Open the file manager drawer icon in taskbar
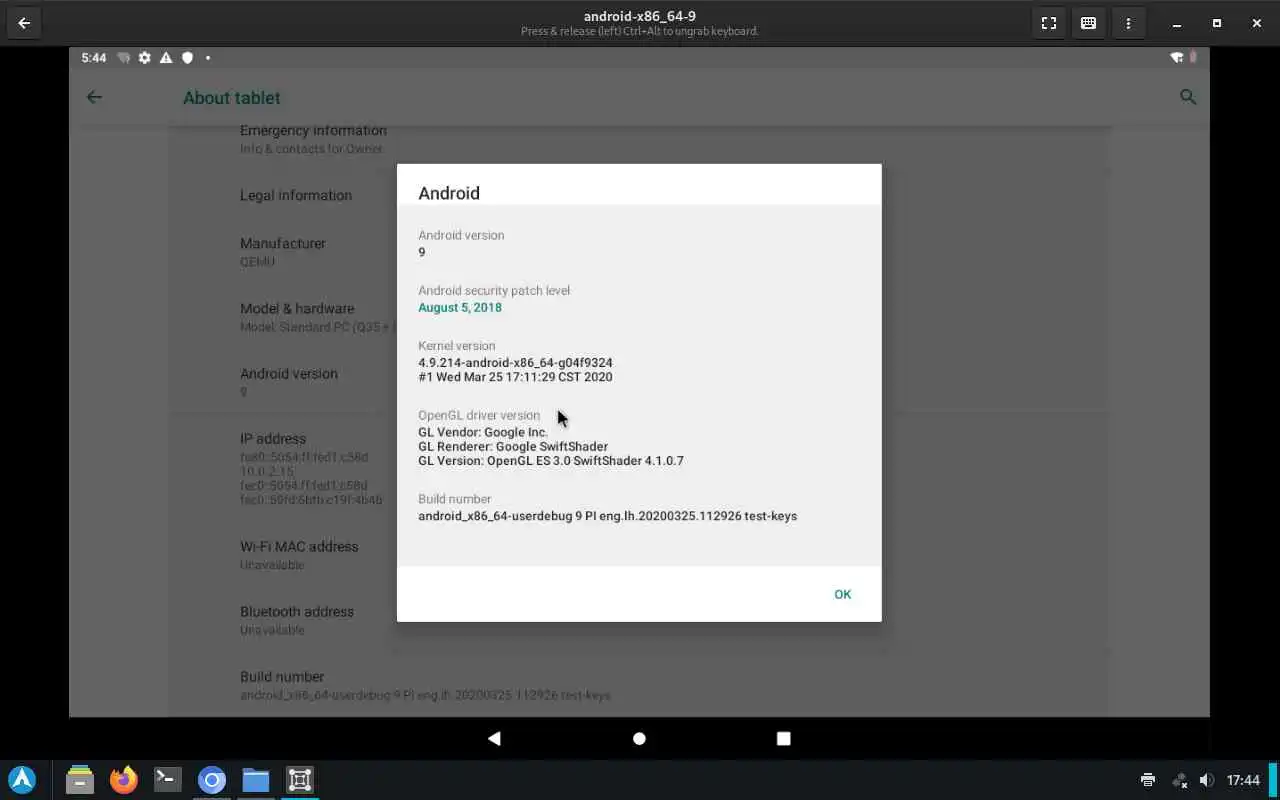 click(79, 779)
